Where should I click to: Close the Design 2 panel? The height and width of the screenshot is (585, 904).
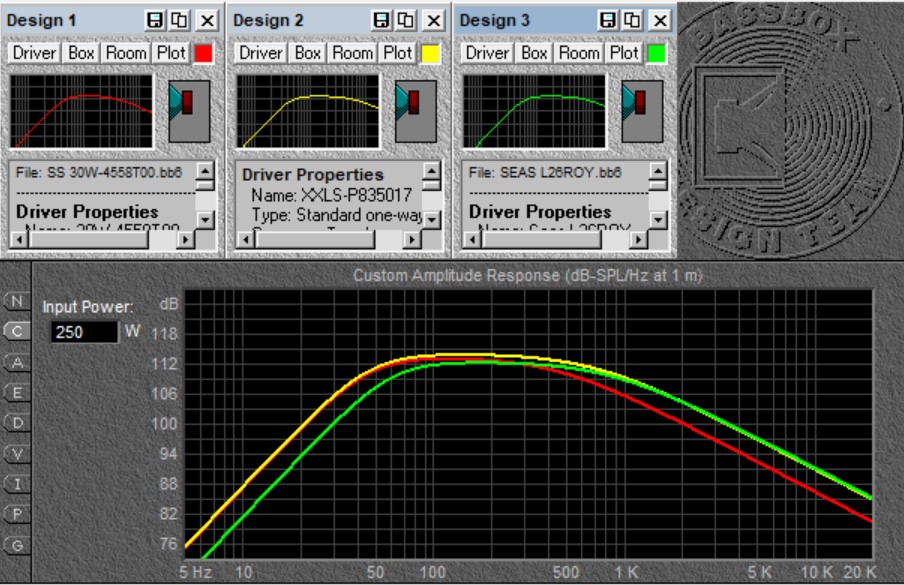click(434, 21)
